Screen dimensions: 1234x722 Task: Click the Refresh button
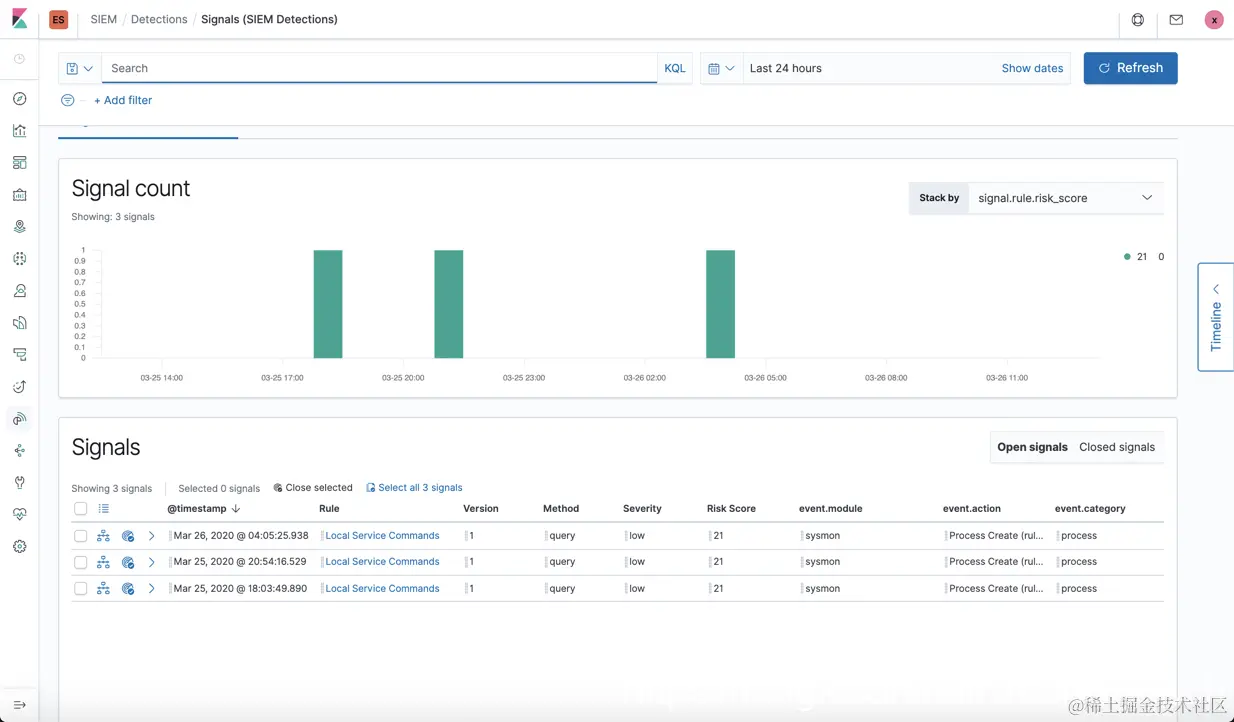(x=1130, y=68)
